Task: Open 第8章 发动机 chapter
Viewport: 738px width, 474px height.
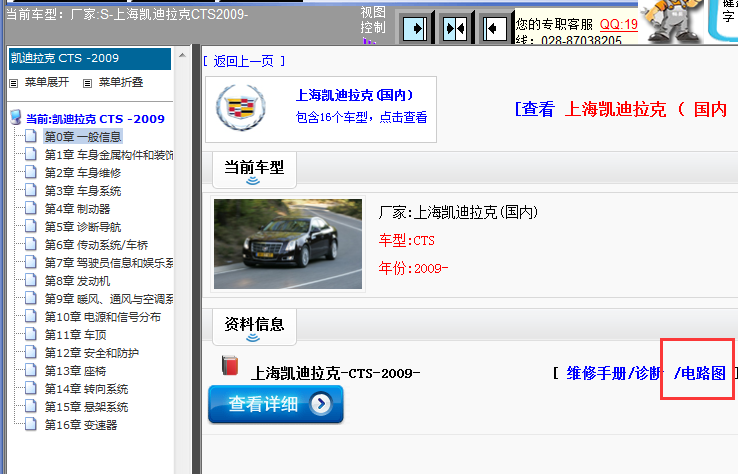Action: (77, 281)
